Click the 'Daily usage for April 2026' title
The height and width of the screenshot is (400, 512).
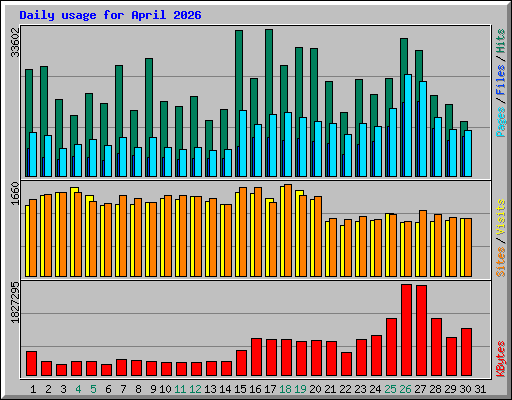(110, 15)
